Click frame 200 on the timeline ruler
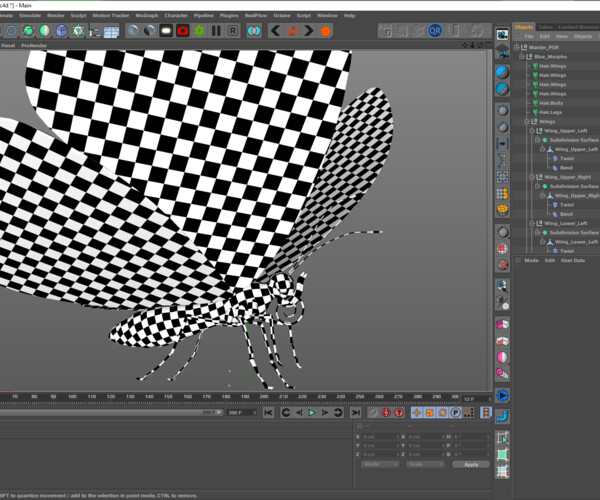 tap(264, 397)
